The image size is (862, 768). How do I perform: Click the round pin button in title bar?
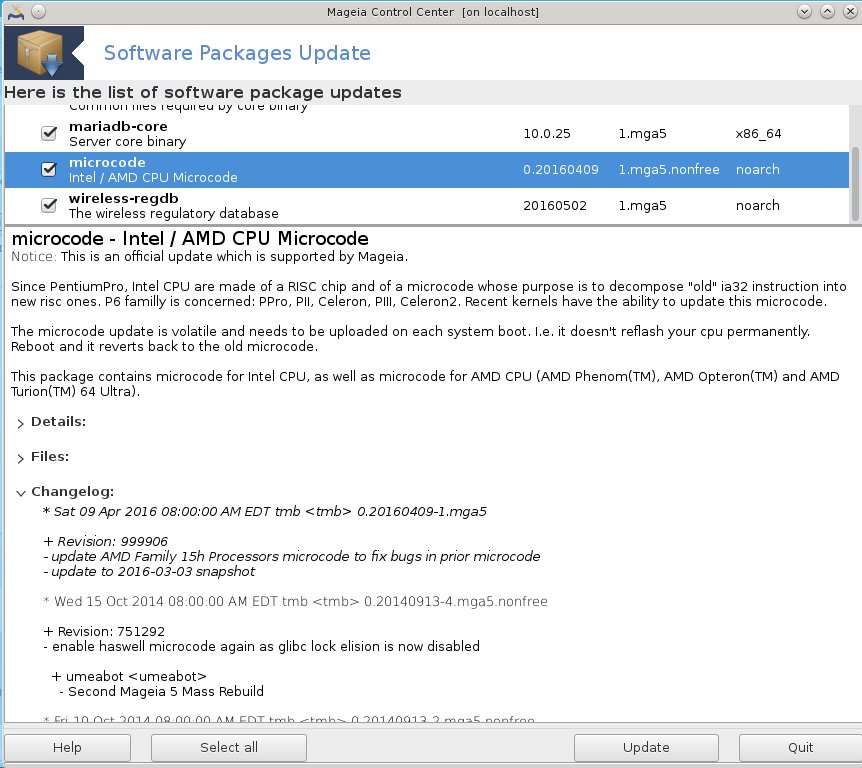click(38, 12)
